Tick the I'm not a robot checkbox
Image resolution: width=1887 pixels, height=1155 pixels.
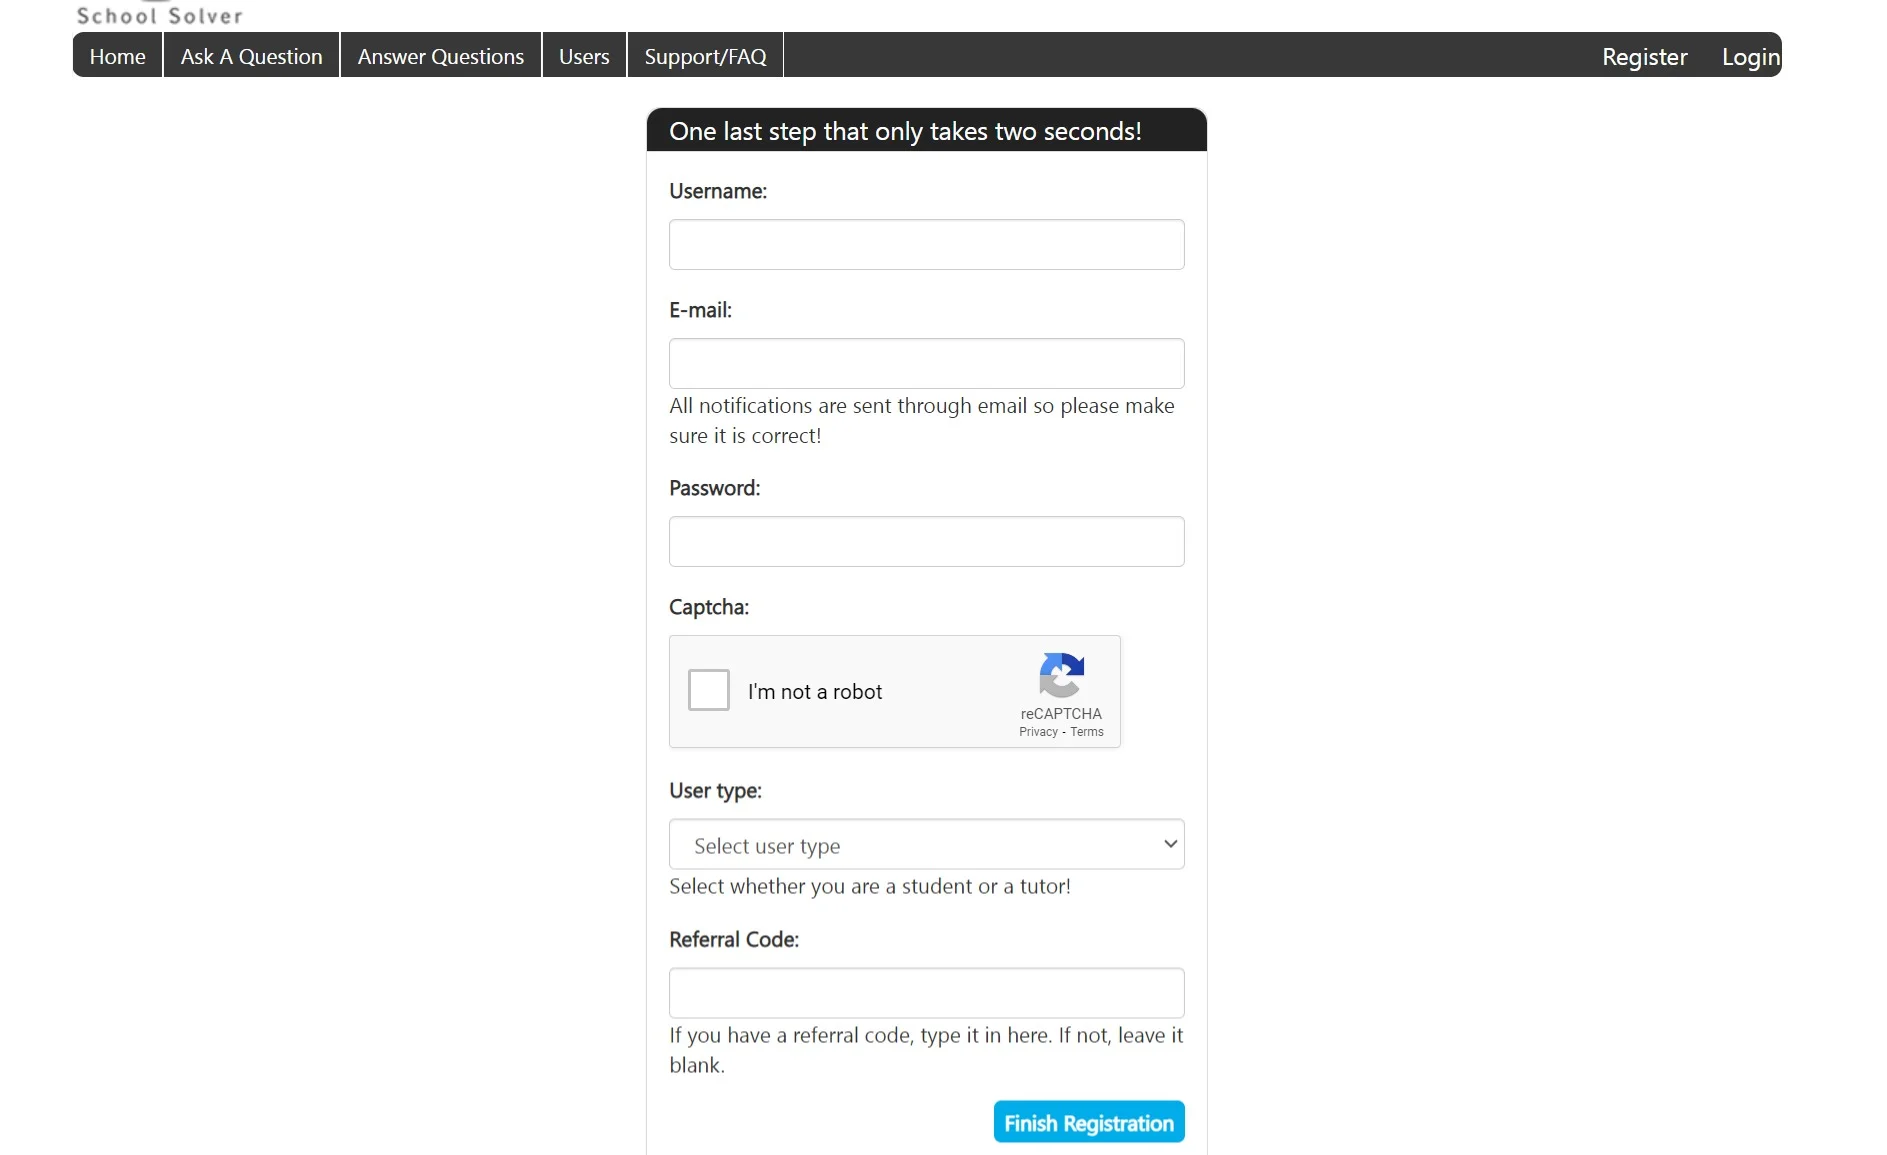pos(708,690)
